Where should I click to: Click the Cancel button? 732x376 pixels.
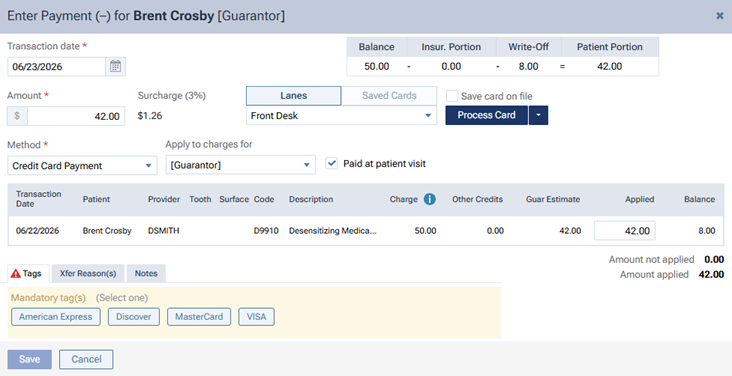pyautogui.click(x=86, y=359)
